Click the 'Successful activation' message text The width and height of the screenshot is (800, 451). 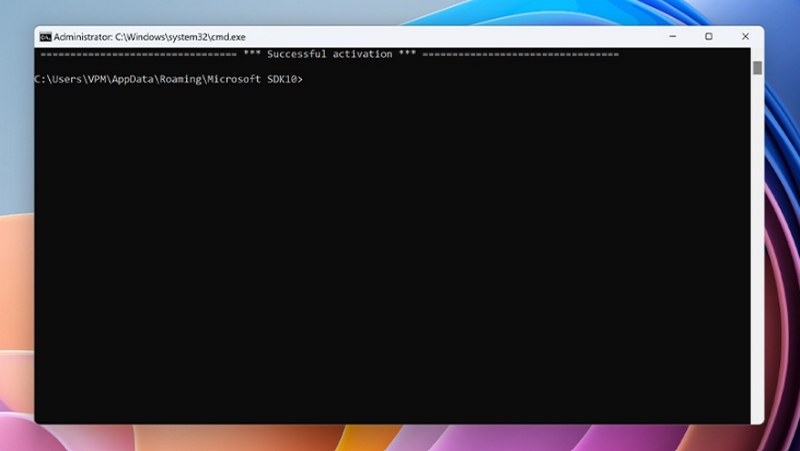(330, 54)
